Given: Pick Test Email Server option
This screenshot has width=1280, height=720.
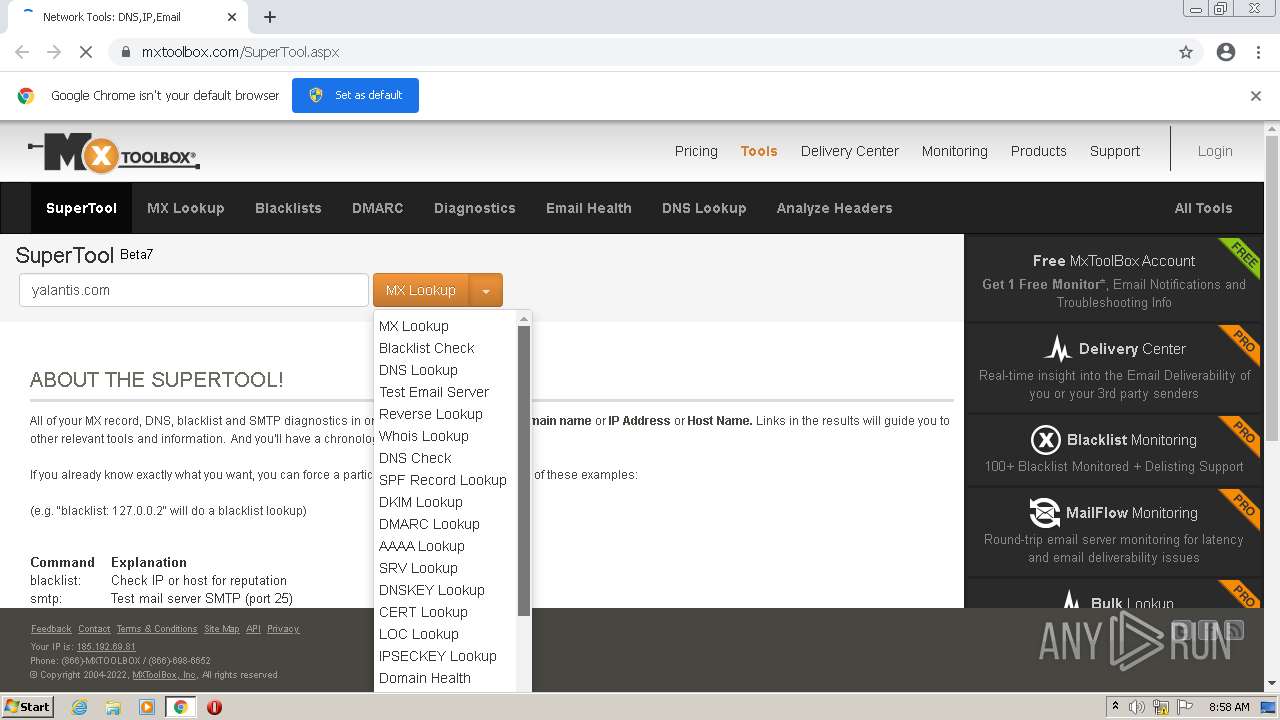Looking at the screenshot, I should point(434,392).
